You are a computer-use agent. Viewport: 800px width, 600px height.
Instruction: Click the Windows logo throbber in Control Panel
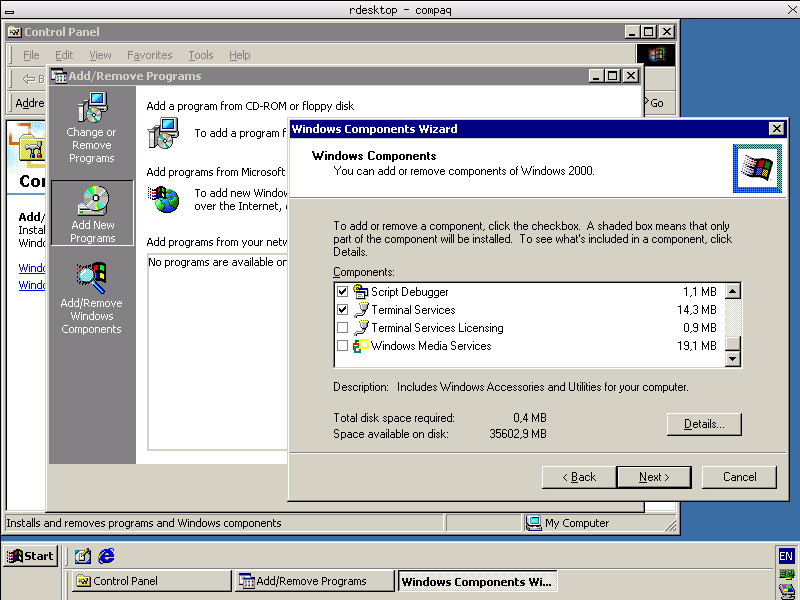click(656, 55)
